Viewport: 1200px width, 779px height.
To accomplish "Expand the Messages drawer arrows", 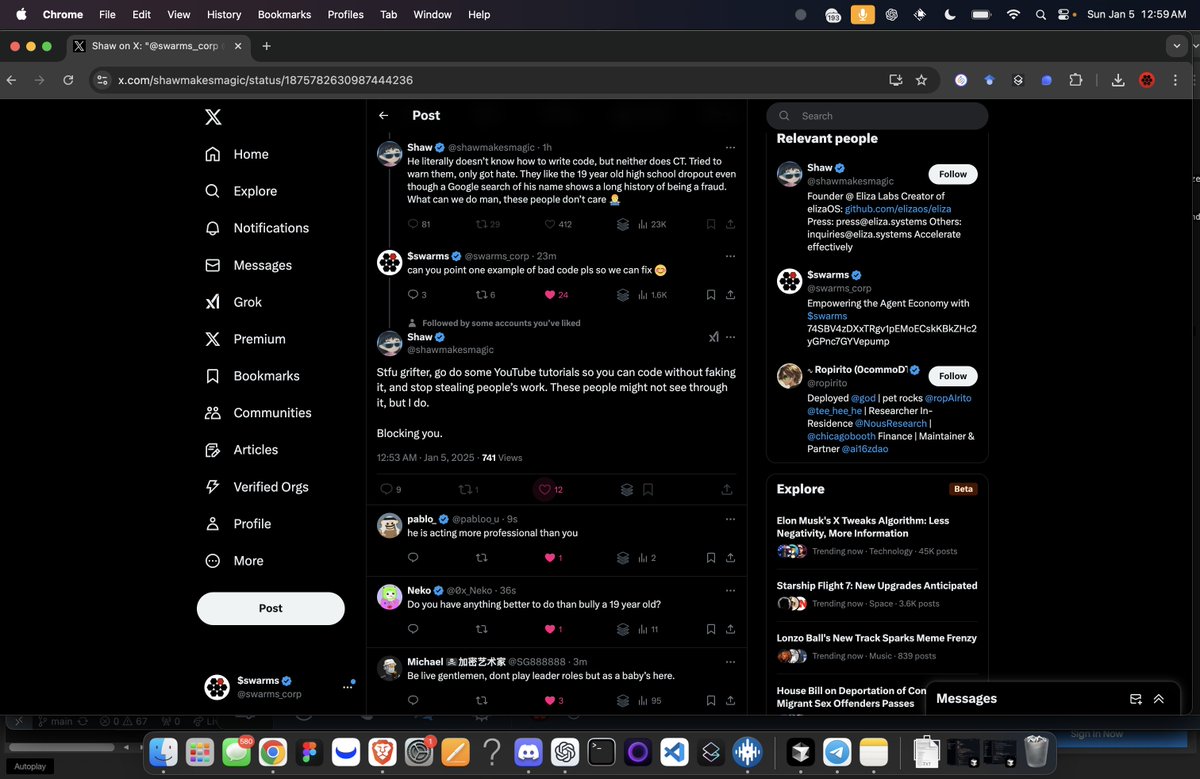I will click(1159, 699).
